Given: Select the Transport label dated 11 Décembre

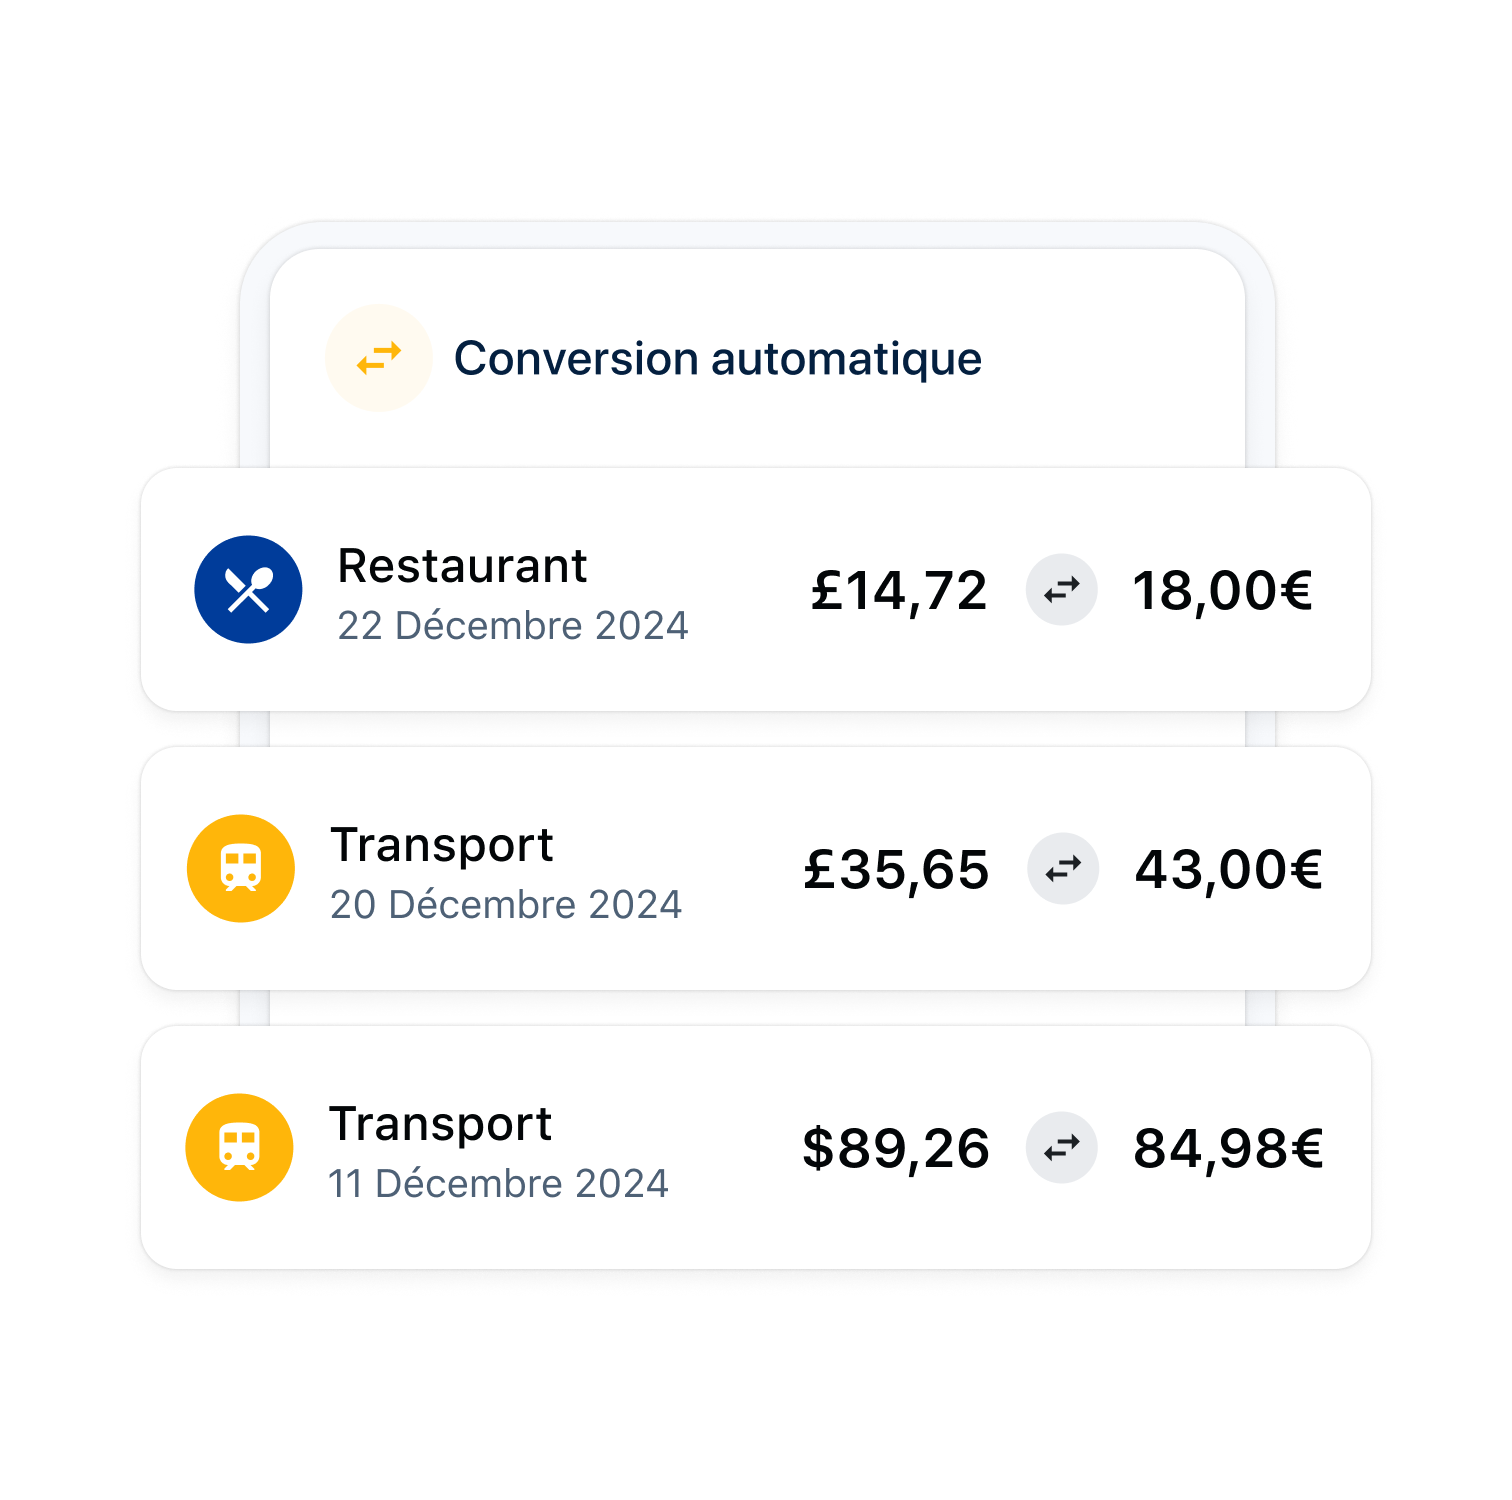Looking at the screenshot, I should point(440,1125).
